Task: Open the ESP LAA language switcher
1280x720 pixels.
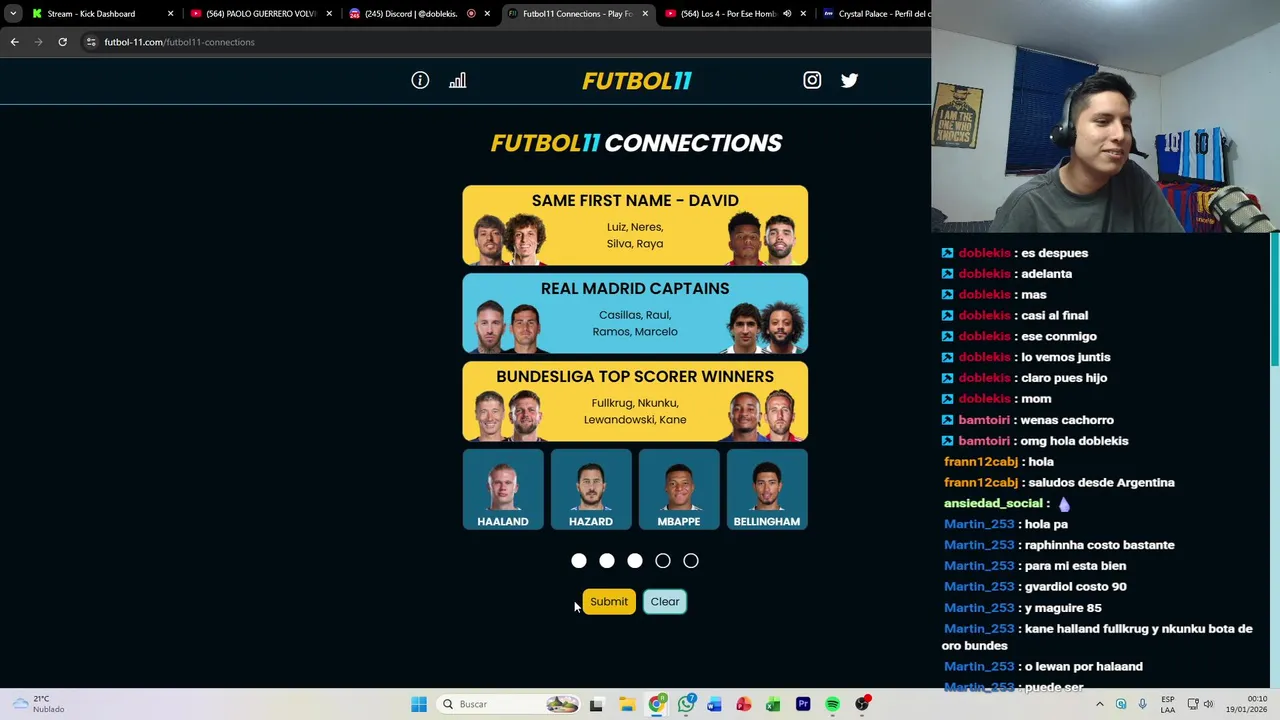Action: pyautogui.click(x=1168, y=704)
